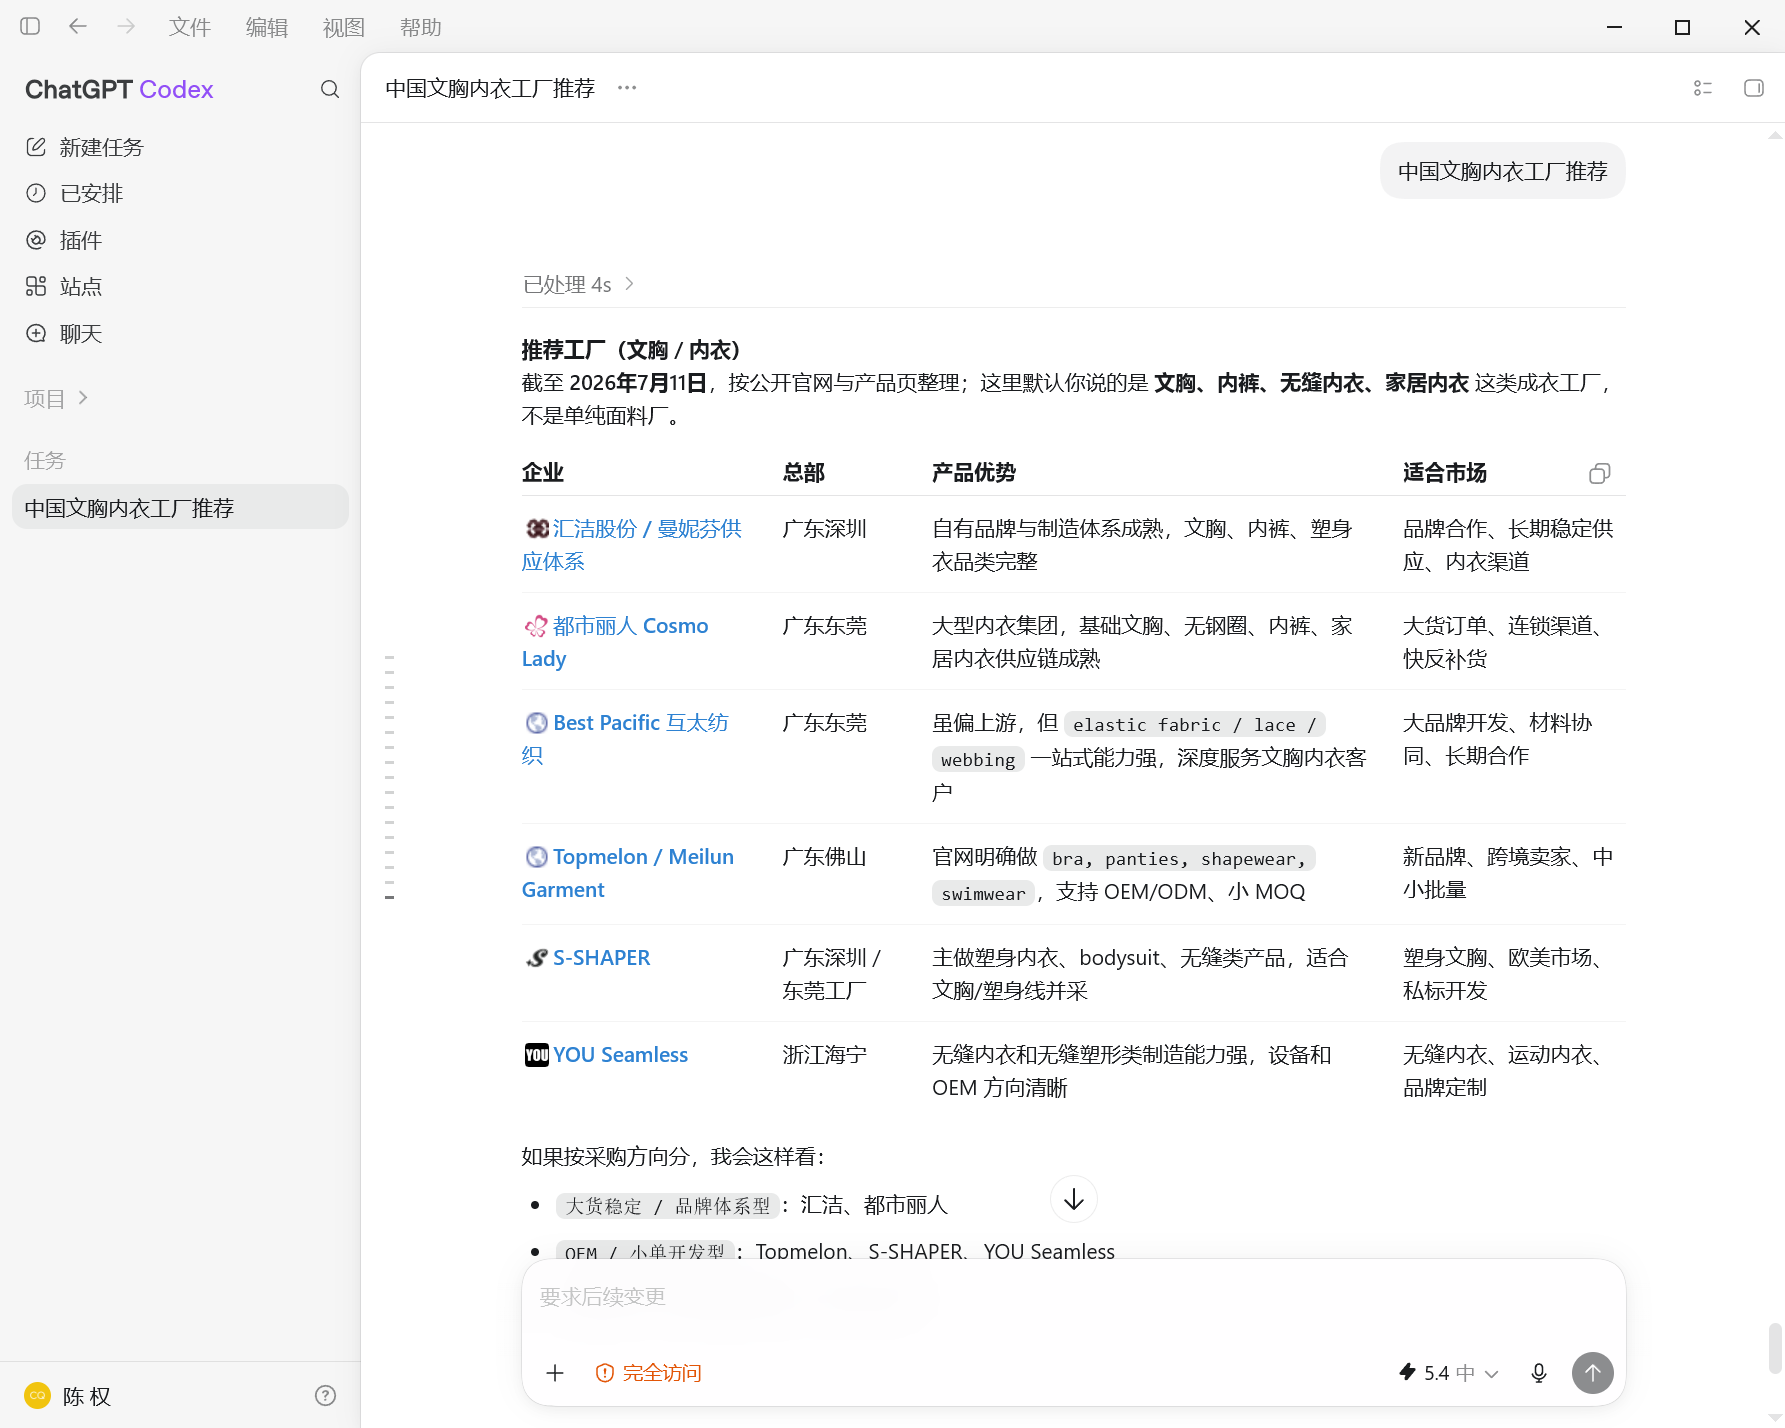Maximize the application window
The image size is (1785, 1428).
pyautogui.click(x=1682, y=27)
